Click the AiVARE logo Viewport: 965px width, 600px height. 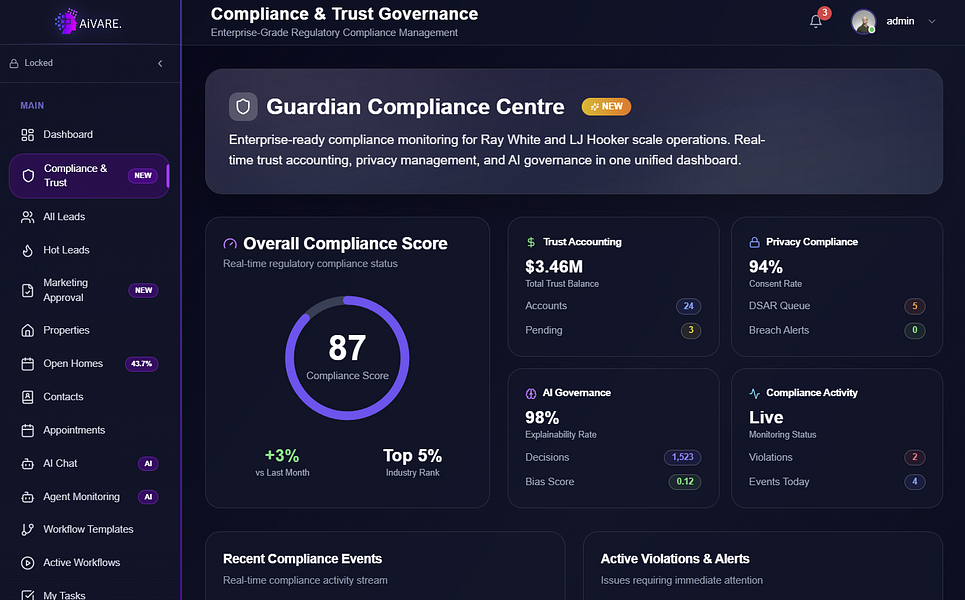(x=88, y=22)
